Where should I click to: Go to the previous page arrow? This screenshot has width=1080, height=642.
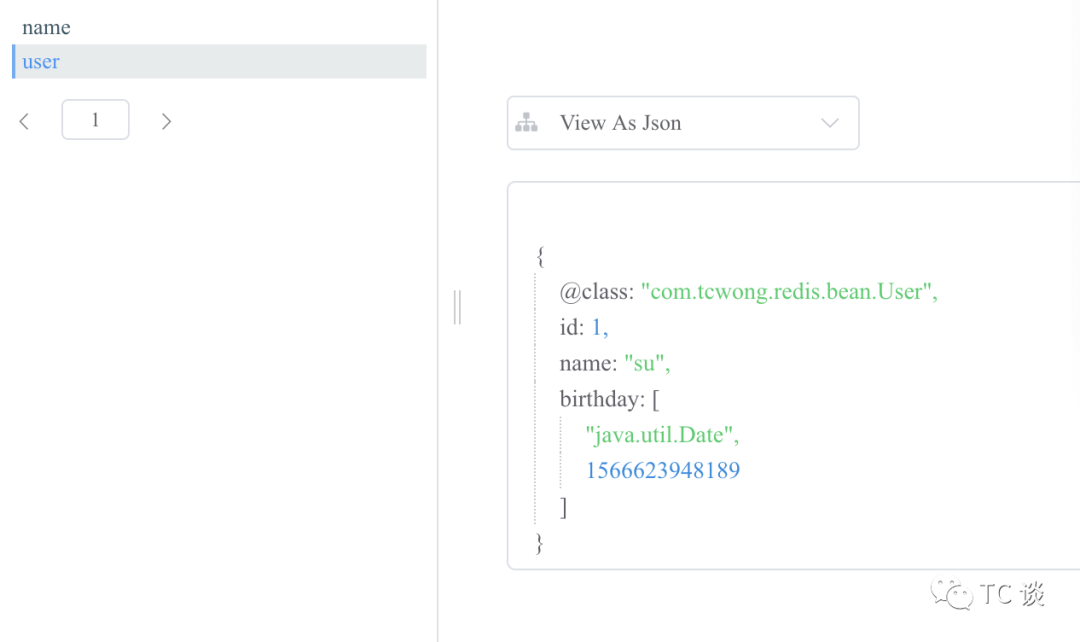(24, 121)
